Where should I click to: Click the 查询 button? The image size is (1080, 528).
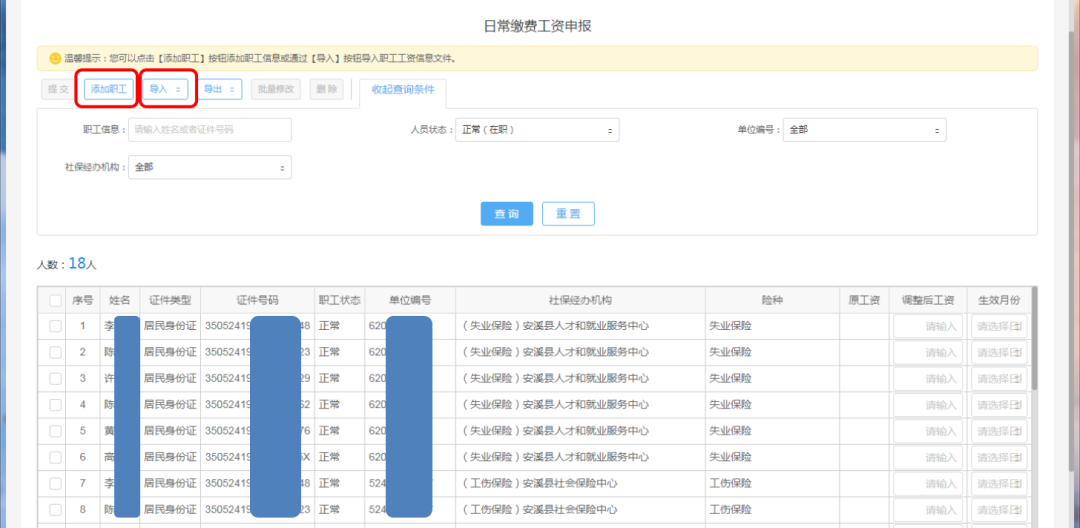click(x=507, y=214)
